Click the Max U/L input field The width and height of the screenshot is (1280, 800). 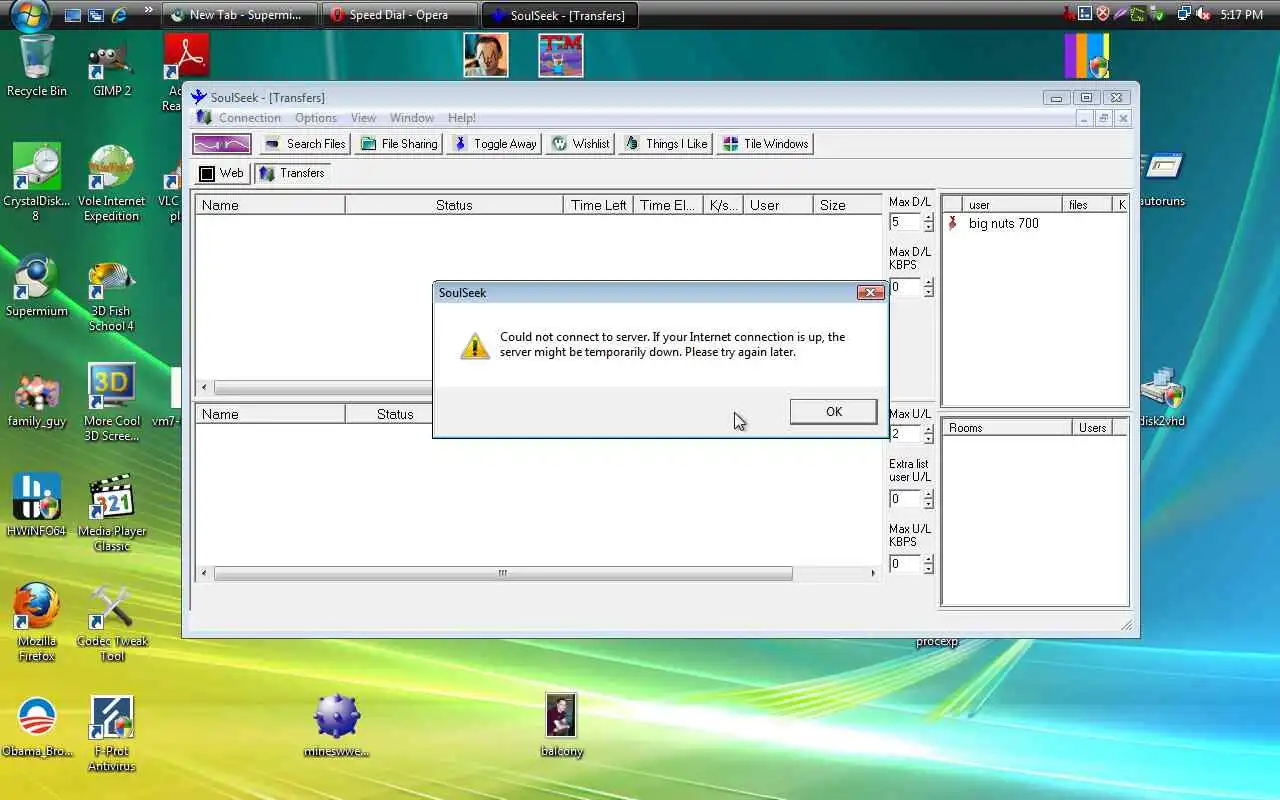pos(905,434)
